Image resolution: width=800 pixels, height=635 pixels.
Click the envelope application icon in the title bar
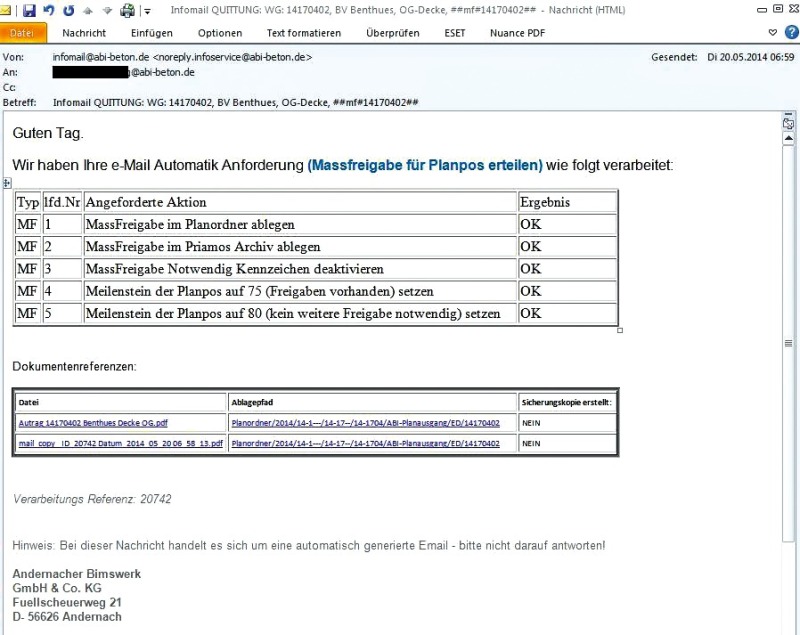(x=6, y=10)
